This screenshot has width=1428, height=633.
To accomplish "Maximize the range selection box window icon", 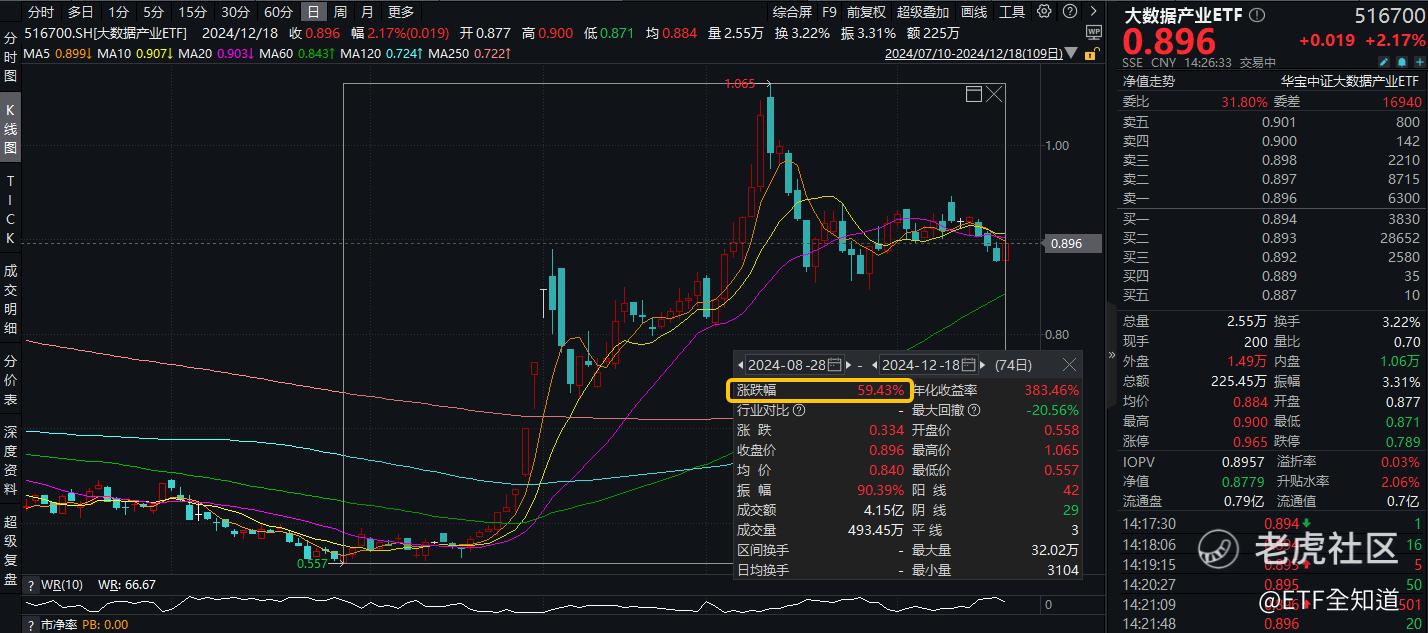I will pos(974,94).
